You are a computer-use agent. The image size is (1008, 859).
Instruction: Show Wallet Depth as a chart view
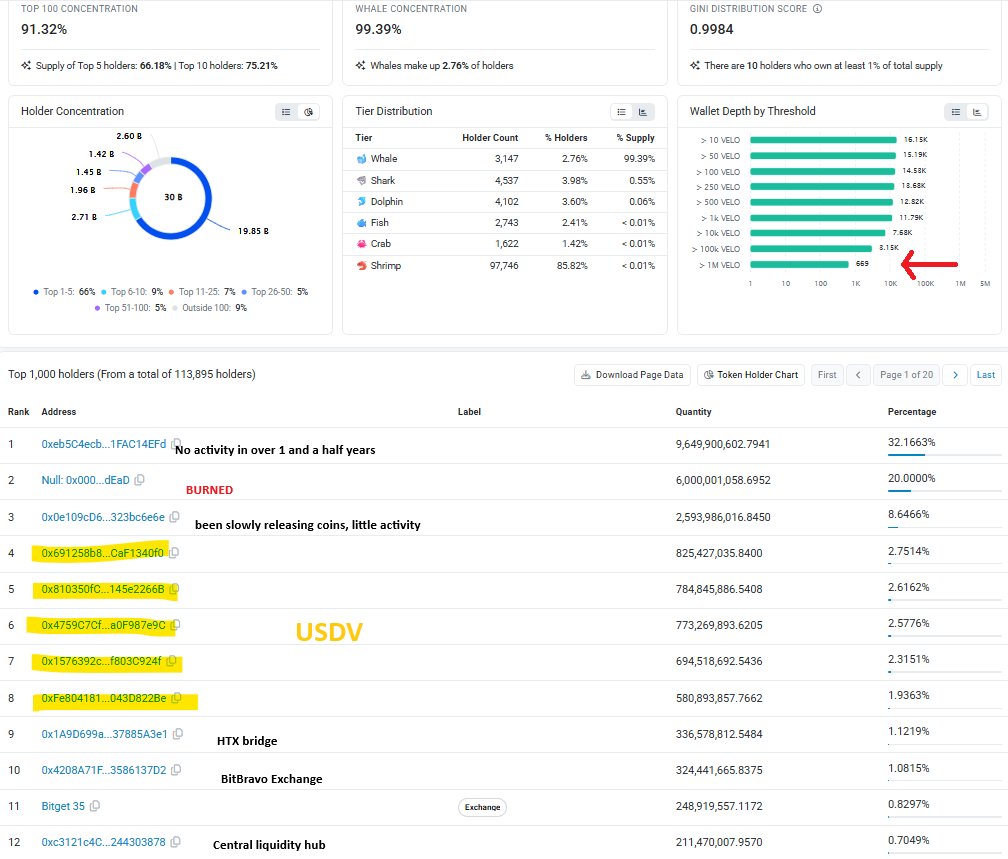(977, 112)
